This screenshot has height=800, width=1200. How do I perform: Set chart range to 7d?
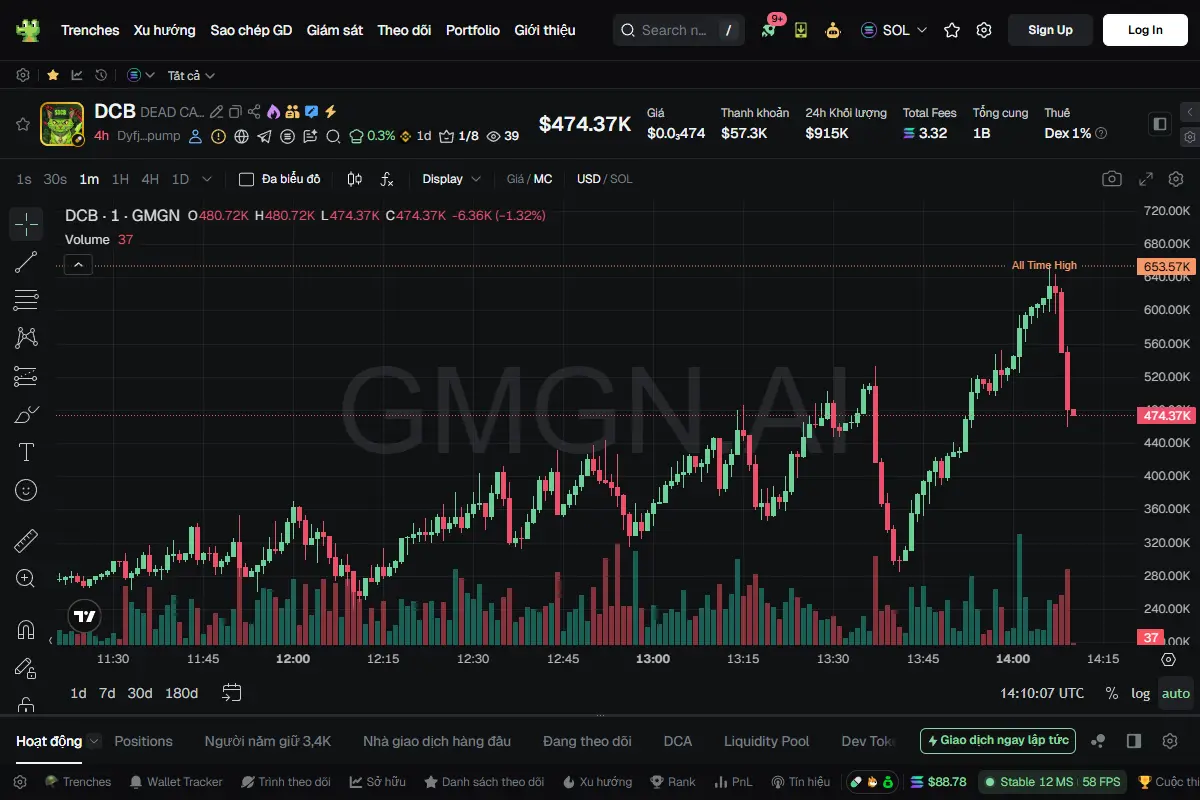[107, 693]
